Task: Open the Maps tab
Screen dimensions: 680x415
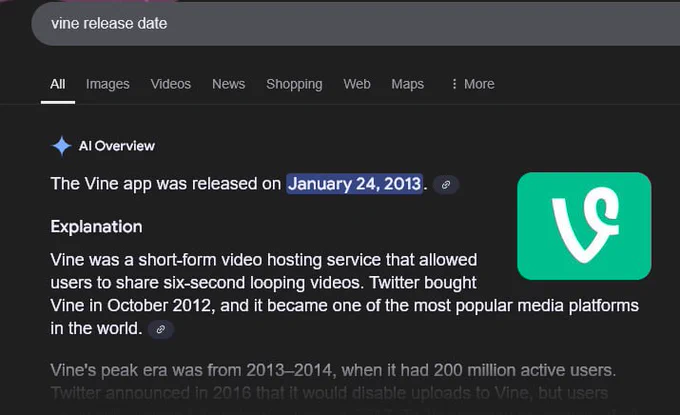Action: 407,84
